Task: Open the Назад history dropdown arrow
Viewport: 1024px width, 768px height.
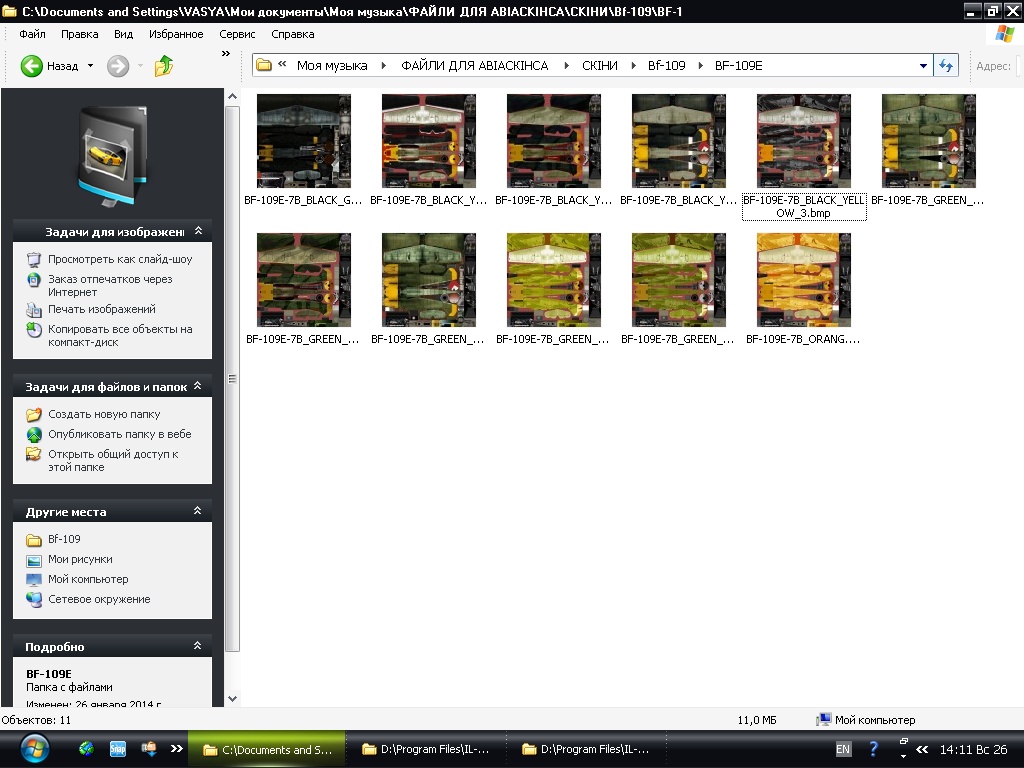Action: click(x=90, y=66)
